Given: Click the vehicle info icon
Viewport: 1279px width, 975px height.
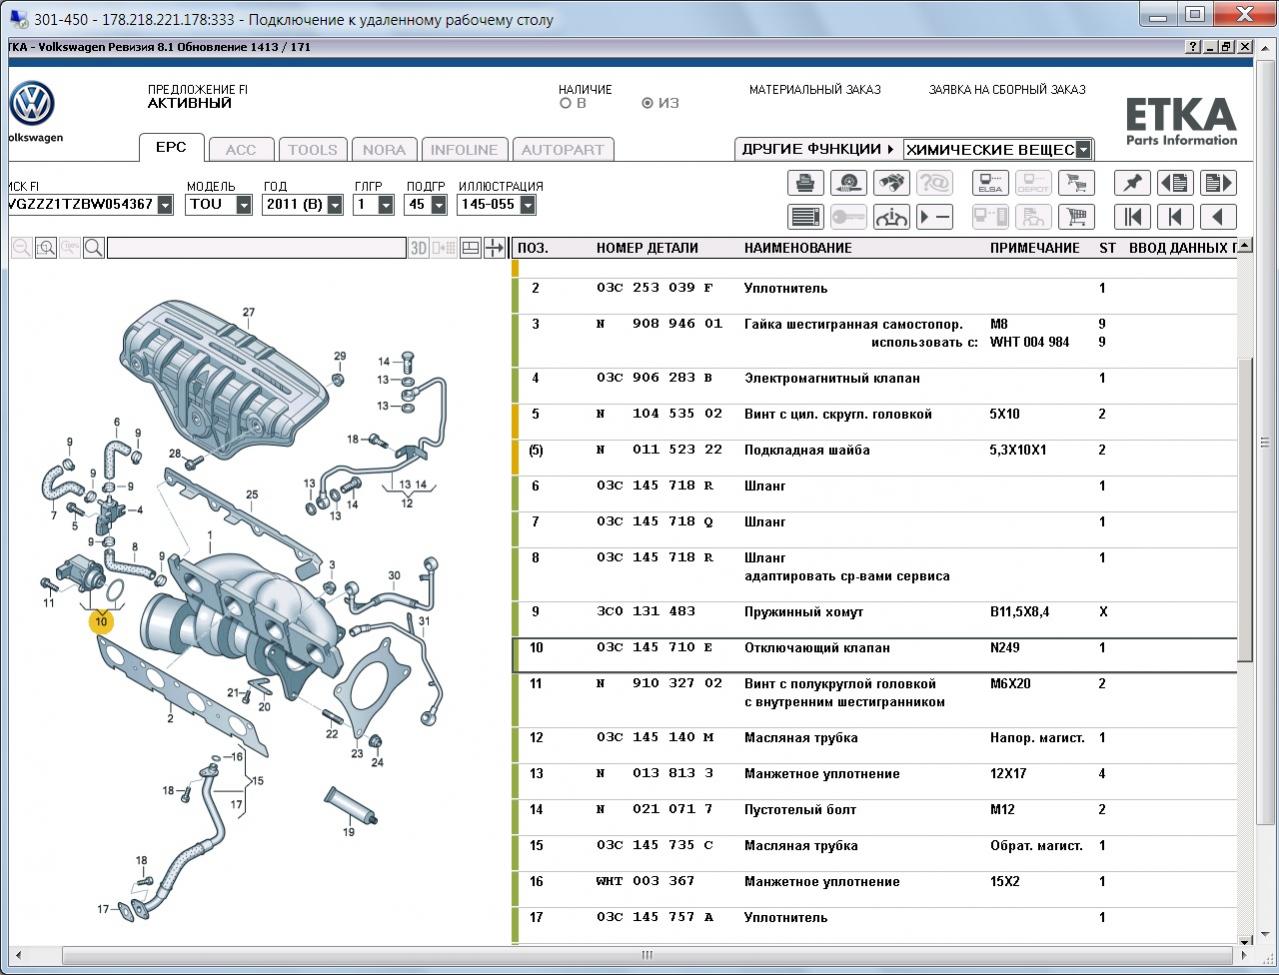Looking at the screenshot, I should click(x=891, y=217).
